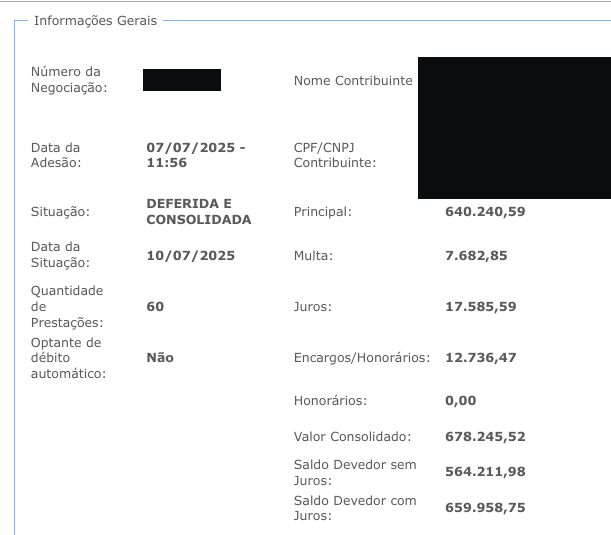Screen dimensions: 611x535
Task: Select the 'Informações Gerais' section heading
Action: 95,21
